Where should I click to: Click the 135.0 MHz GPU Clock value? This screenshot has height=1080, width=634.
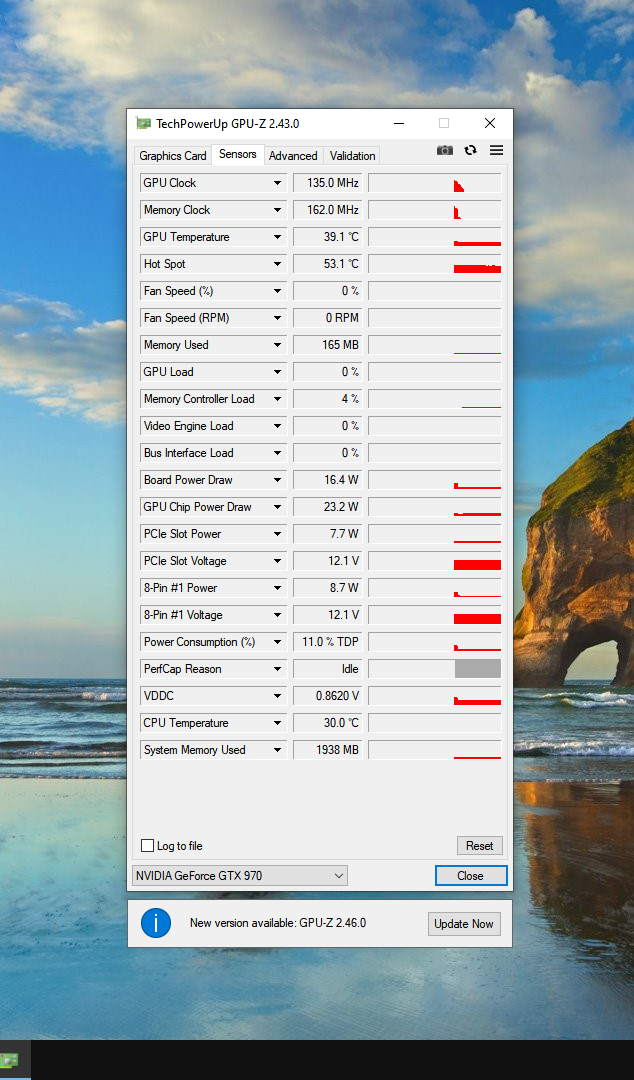pyautogui.click(x=327, y=183)
